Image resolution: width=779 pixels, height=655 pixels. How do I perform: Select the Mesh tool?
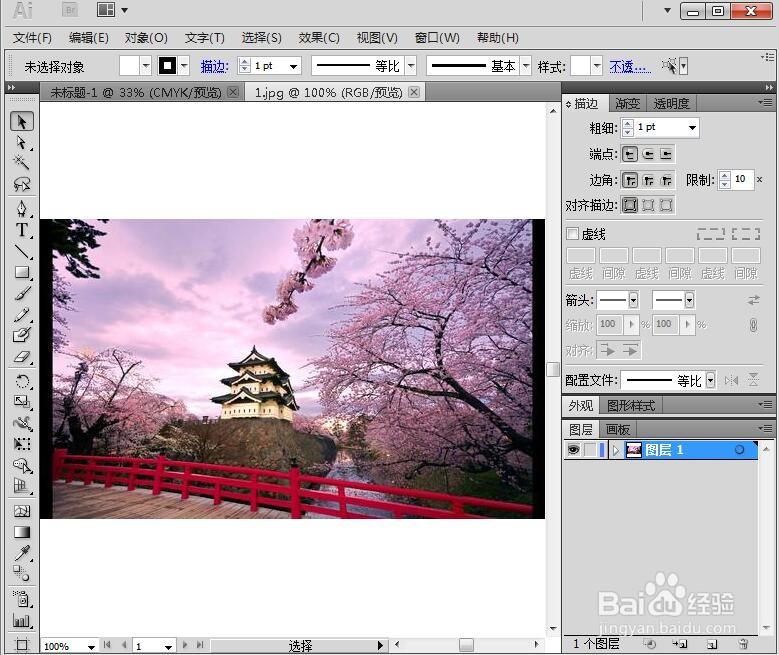[22, 511]
